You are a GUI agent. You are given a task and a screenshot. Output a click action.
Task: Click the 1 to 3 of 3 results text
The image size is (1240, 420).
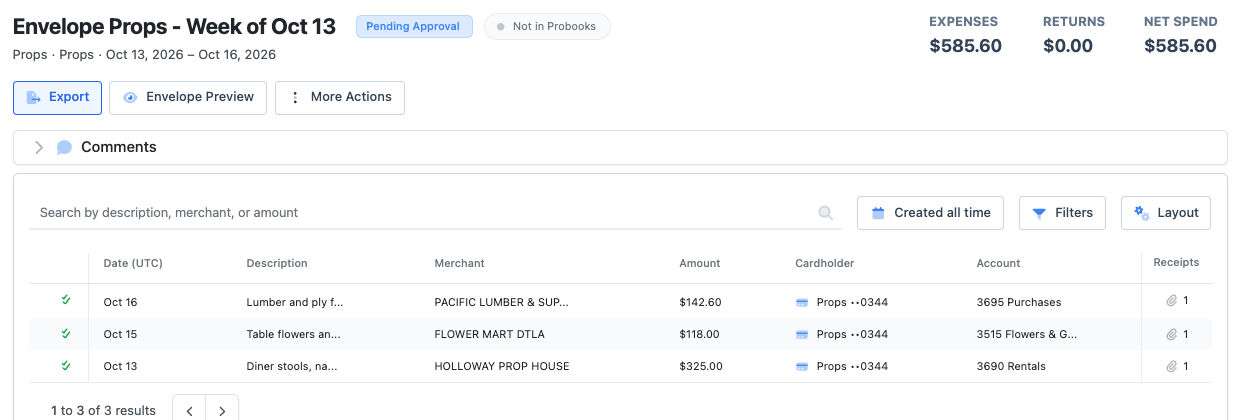point(104,410)
